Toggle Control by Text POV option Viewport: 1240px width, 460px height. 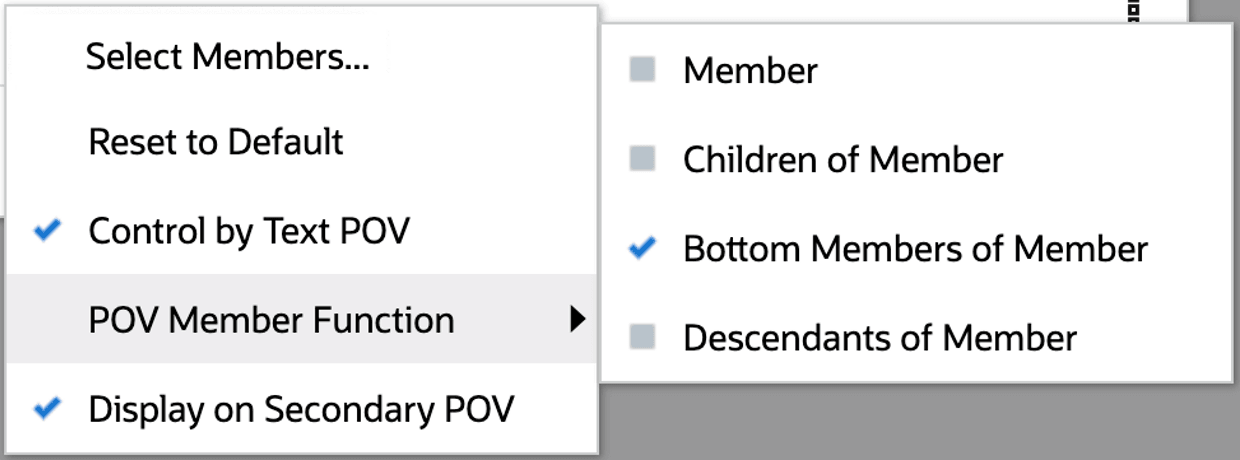coord(249,231)
